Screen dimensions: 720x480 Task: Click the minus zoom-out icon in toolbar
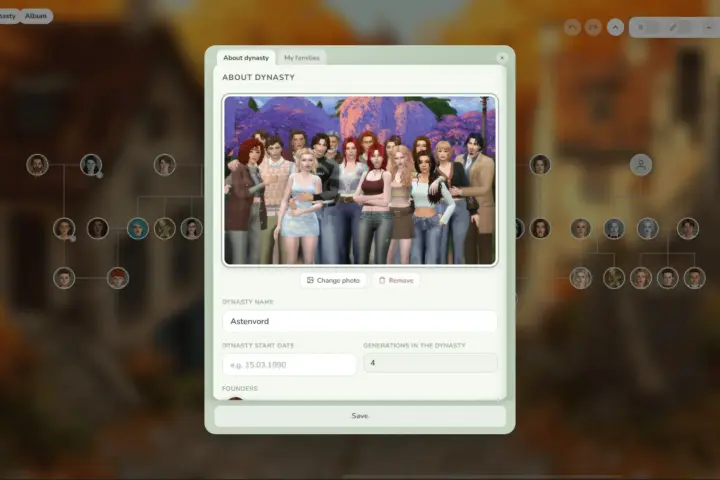708,28
